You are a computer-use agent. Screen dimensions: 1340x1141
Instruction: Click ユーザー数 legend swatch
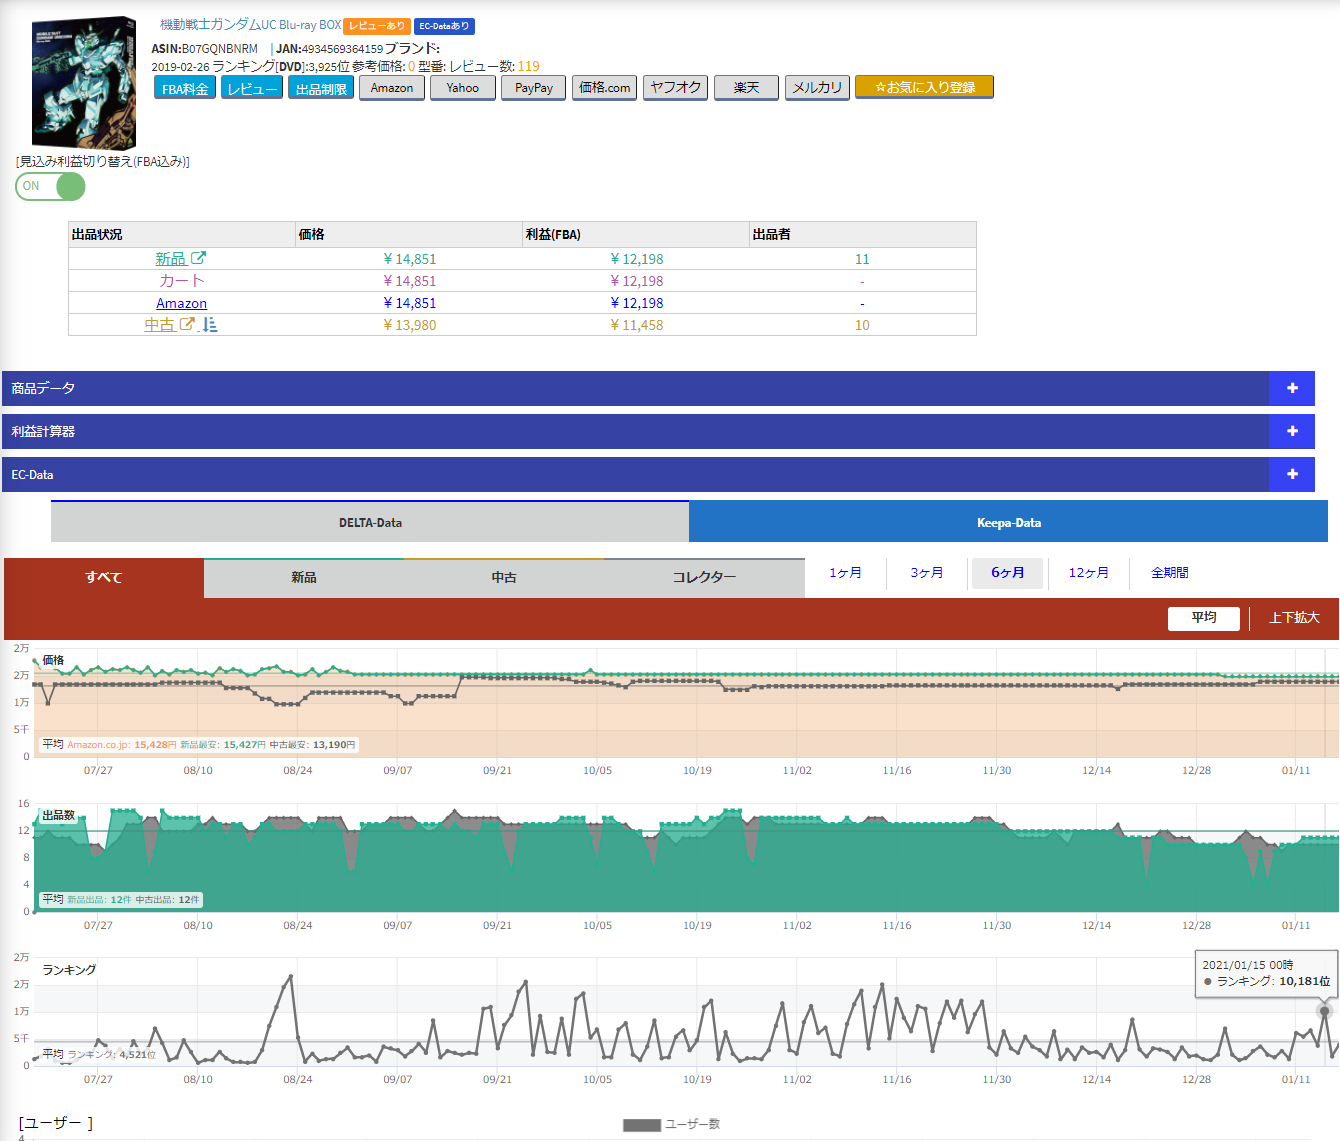(x=642, y=1125)
